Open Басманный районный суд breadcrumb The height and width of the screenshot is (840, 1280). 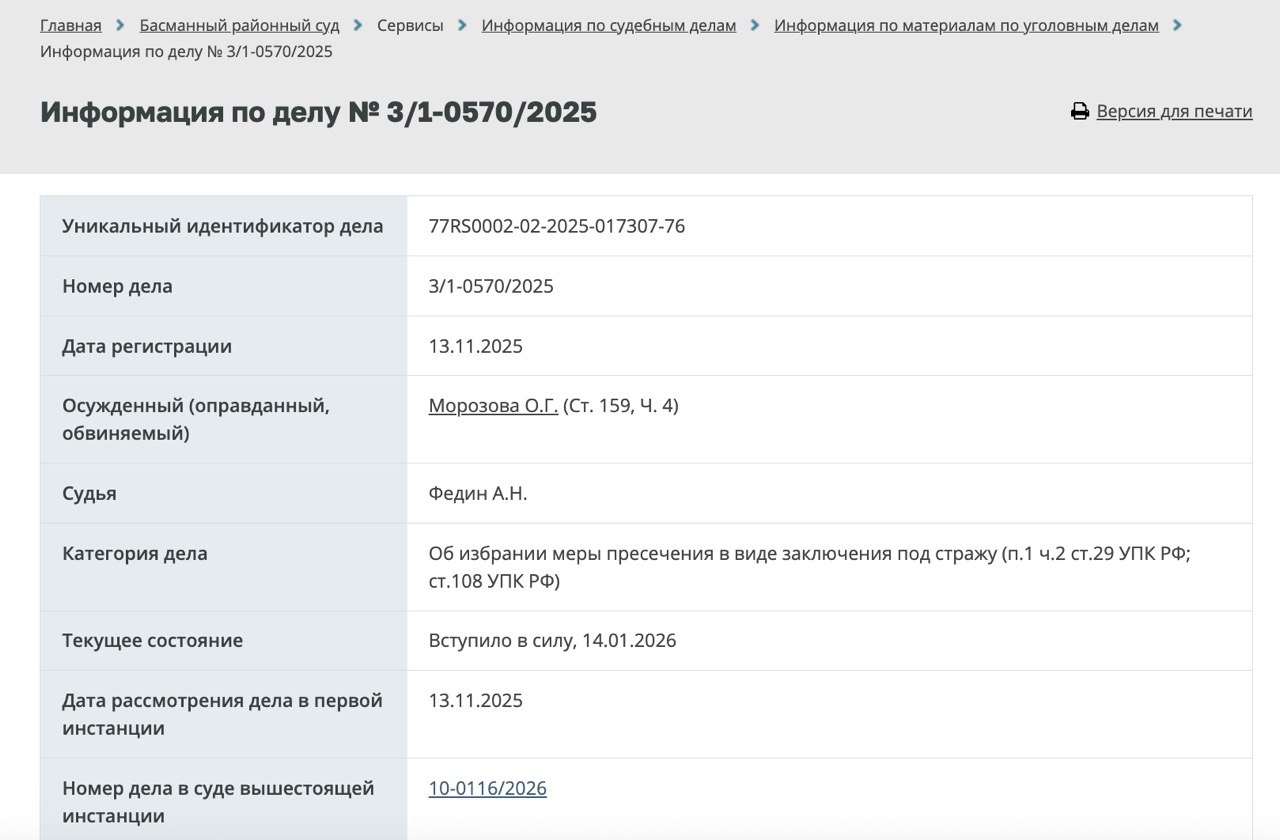(x=239, y=25)
